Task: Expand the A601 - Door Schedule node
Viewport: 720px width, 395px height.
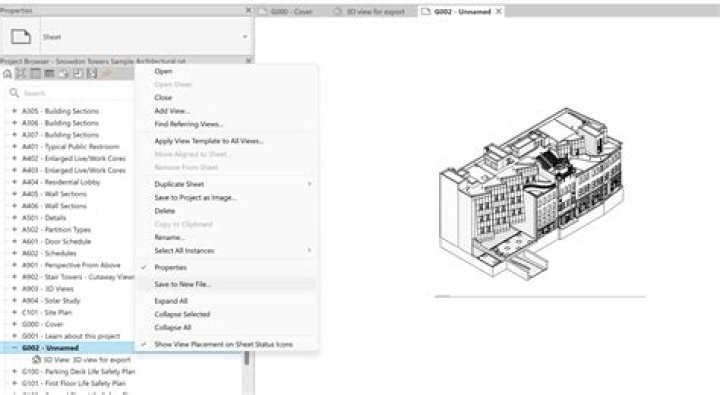Action: [x=14, y=241]
